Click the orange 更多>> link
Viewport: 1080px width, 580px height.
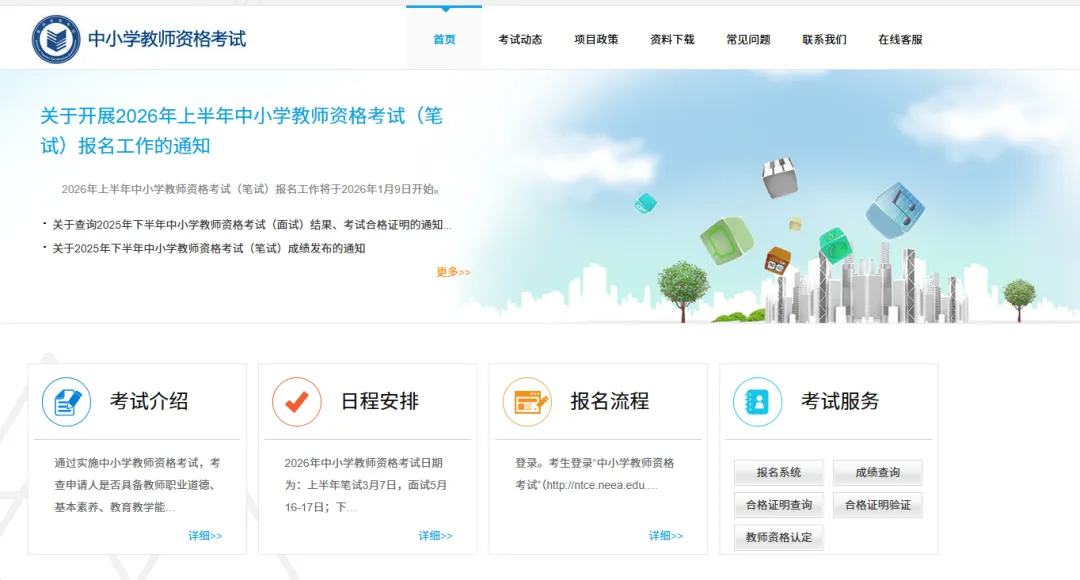coord(453,272)
